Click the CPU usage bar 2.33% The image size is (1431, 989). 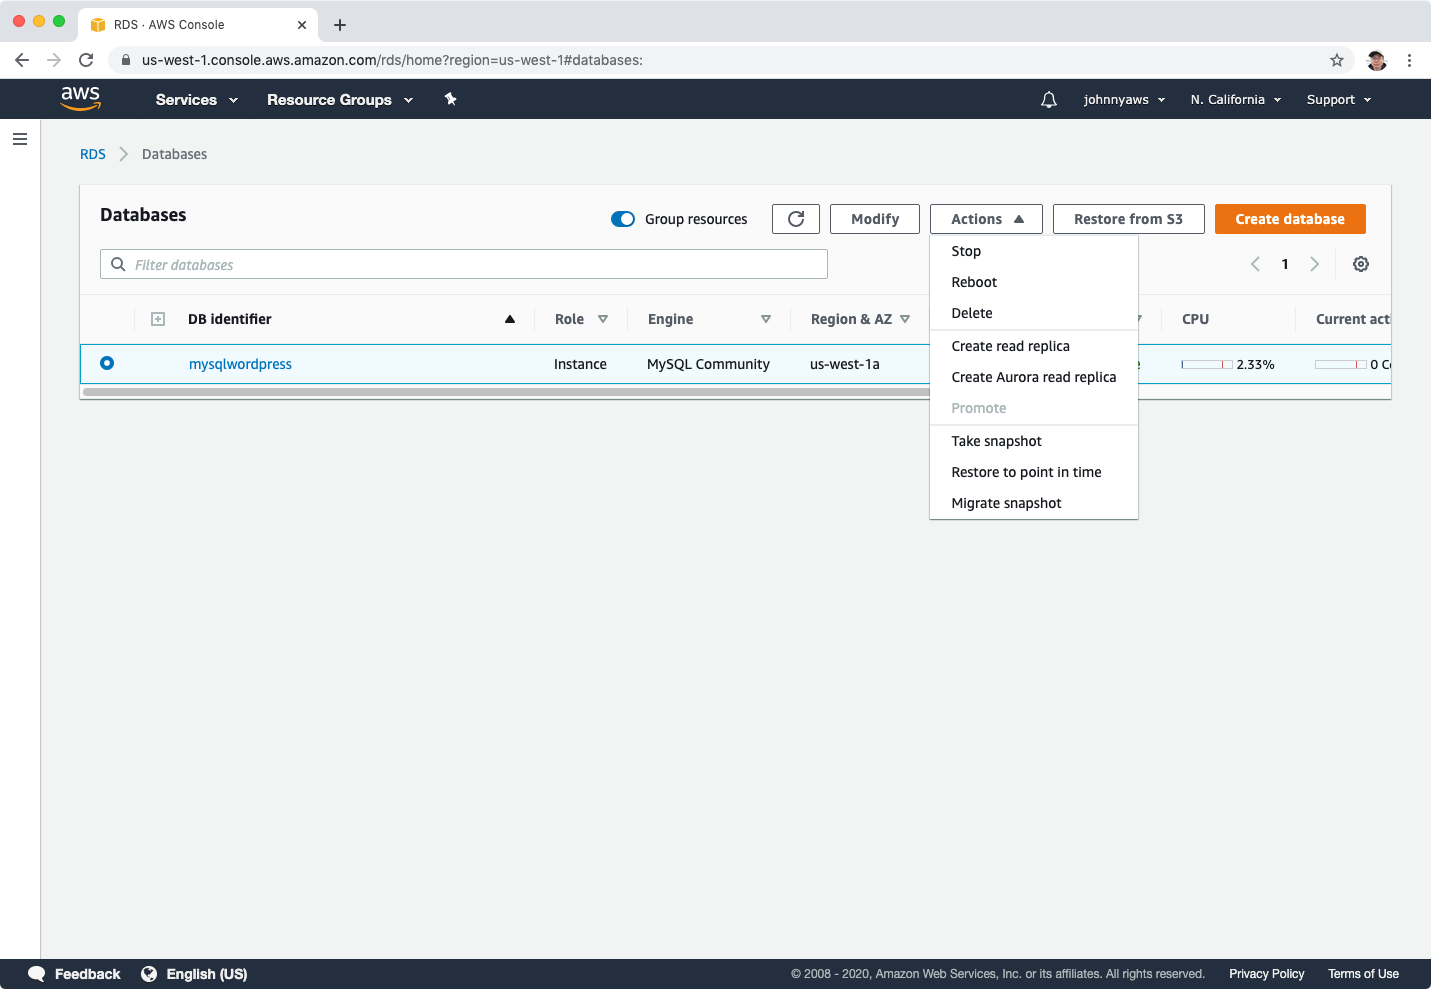click(x=1207, y=364)
